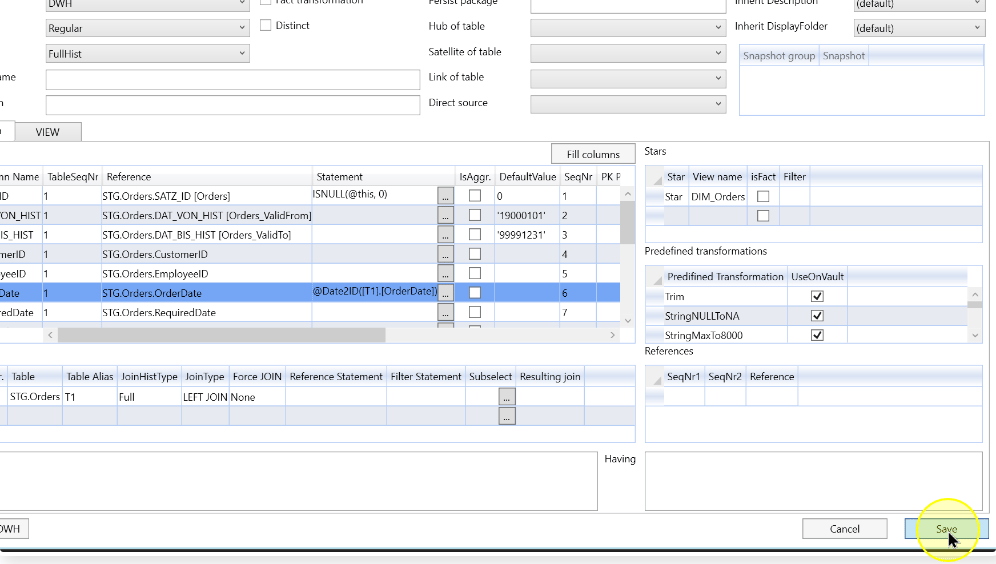This screenshot has width=996, height=564.
Task: Click horizontal scrollbar thumb of columns grid
Action: point(221,335)
